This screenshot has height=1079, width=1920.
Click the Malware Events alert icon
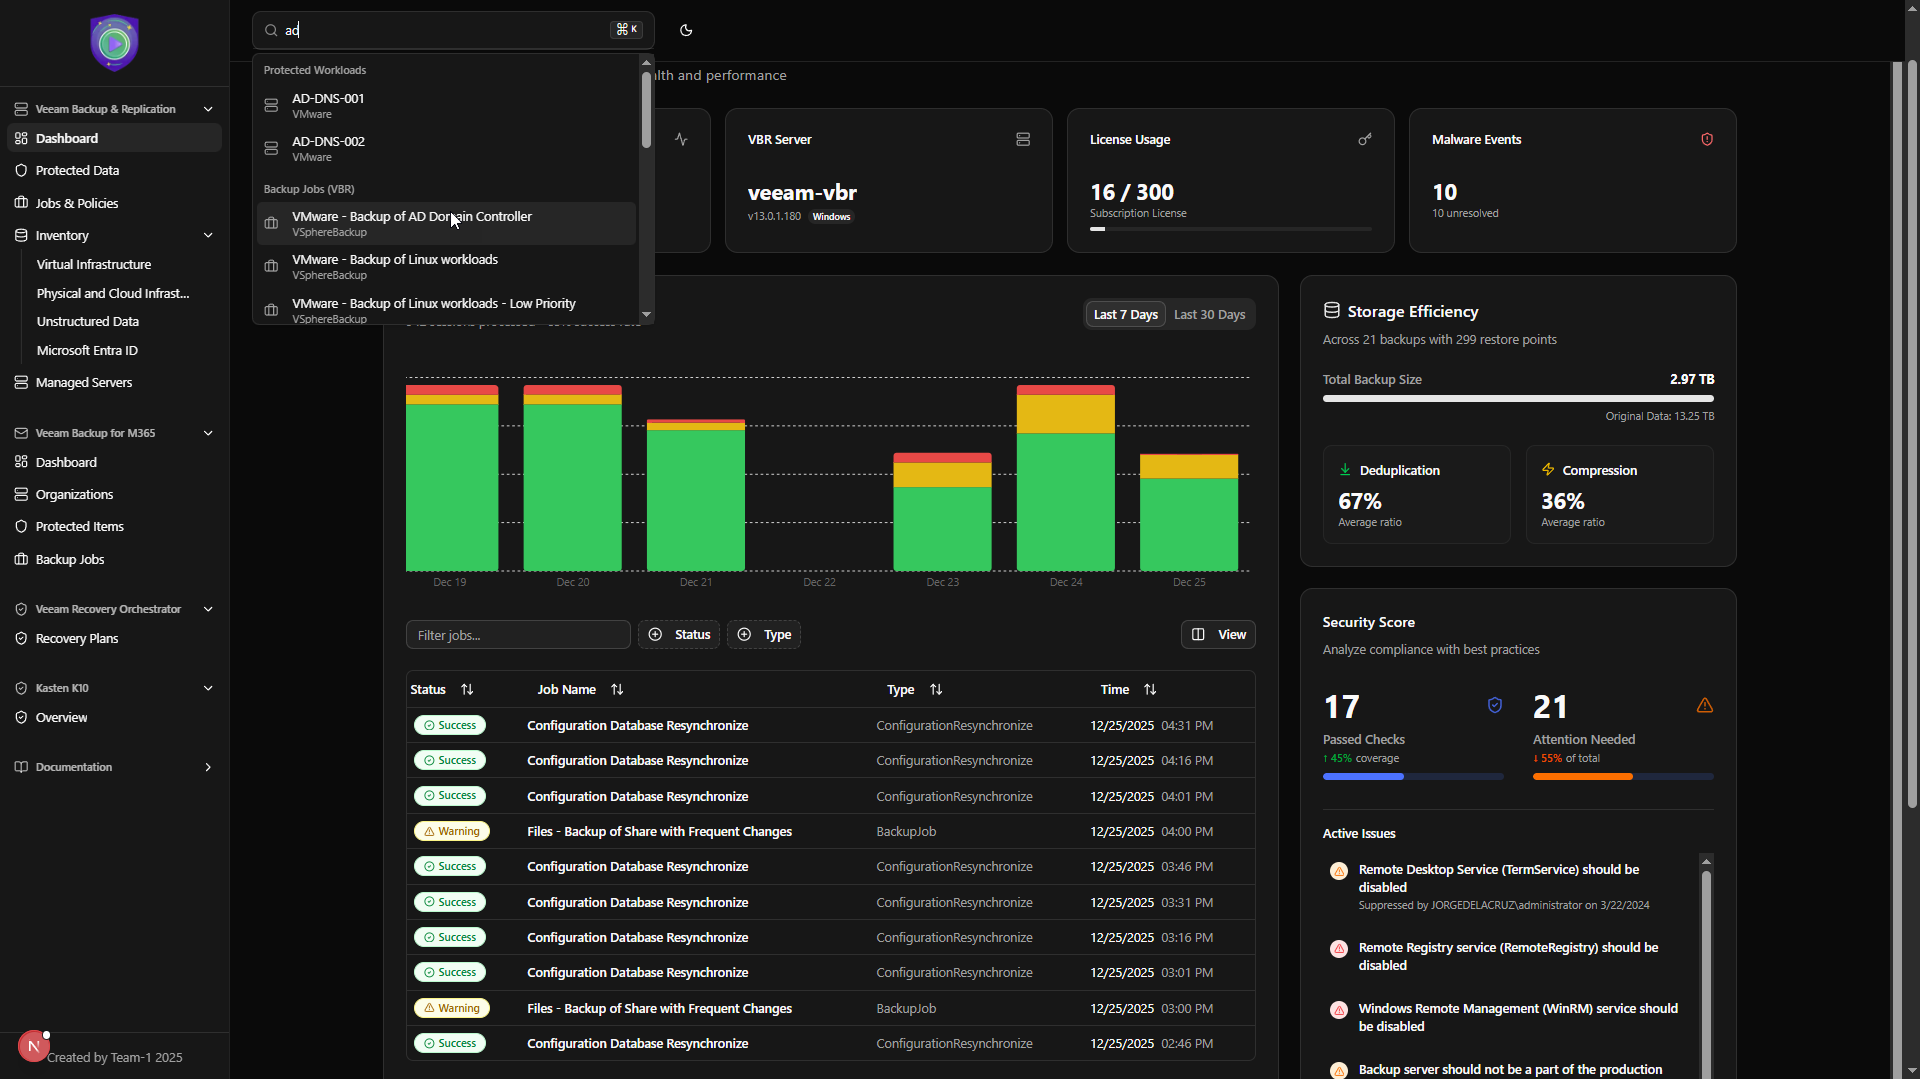[x=1706, y=139]
